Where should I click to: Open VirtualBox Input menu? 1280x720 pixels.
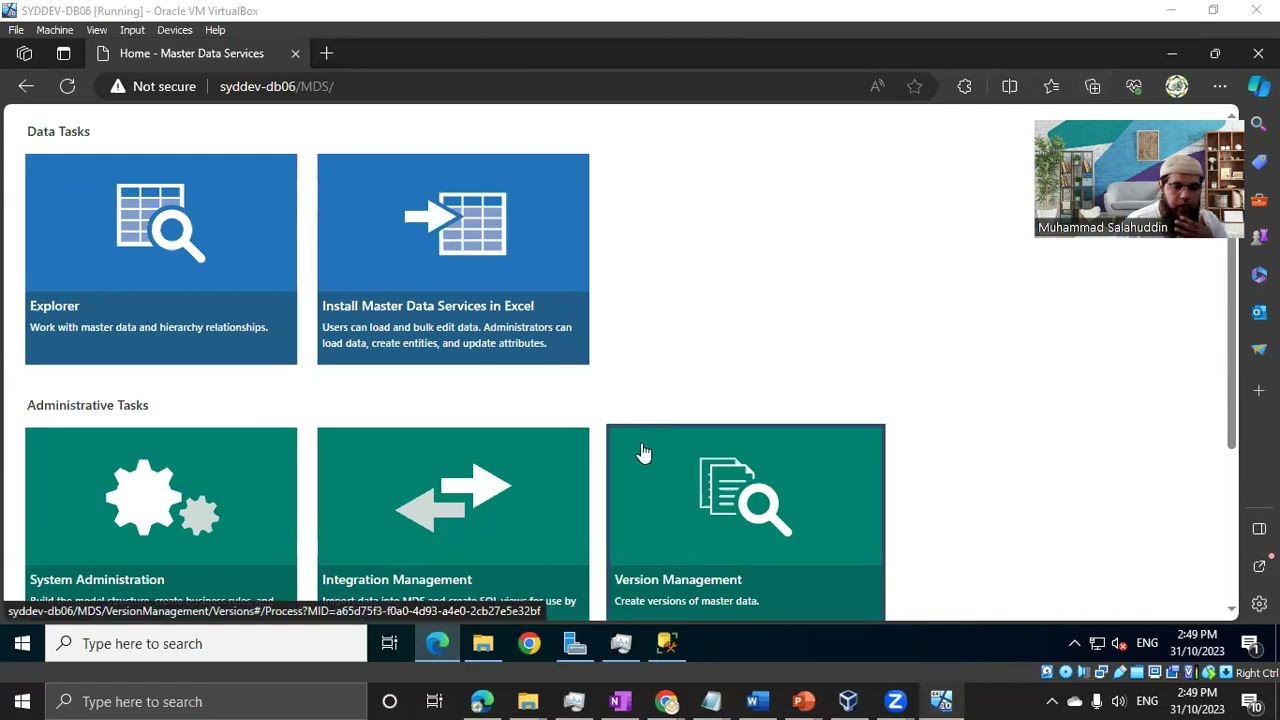pos(132,30)
